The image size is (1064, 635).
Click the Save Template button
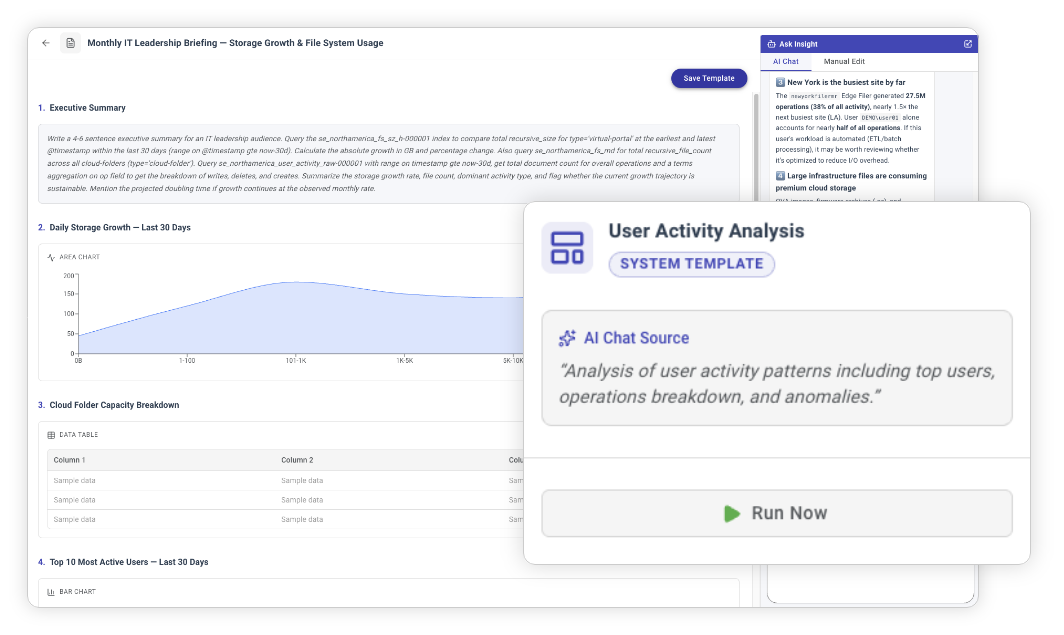point(708,79)
